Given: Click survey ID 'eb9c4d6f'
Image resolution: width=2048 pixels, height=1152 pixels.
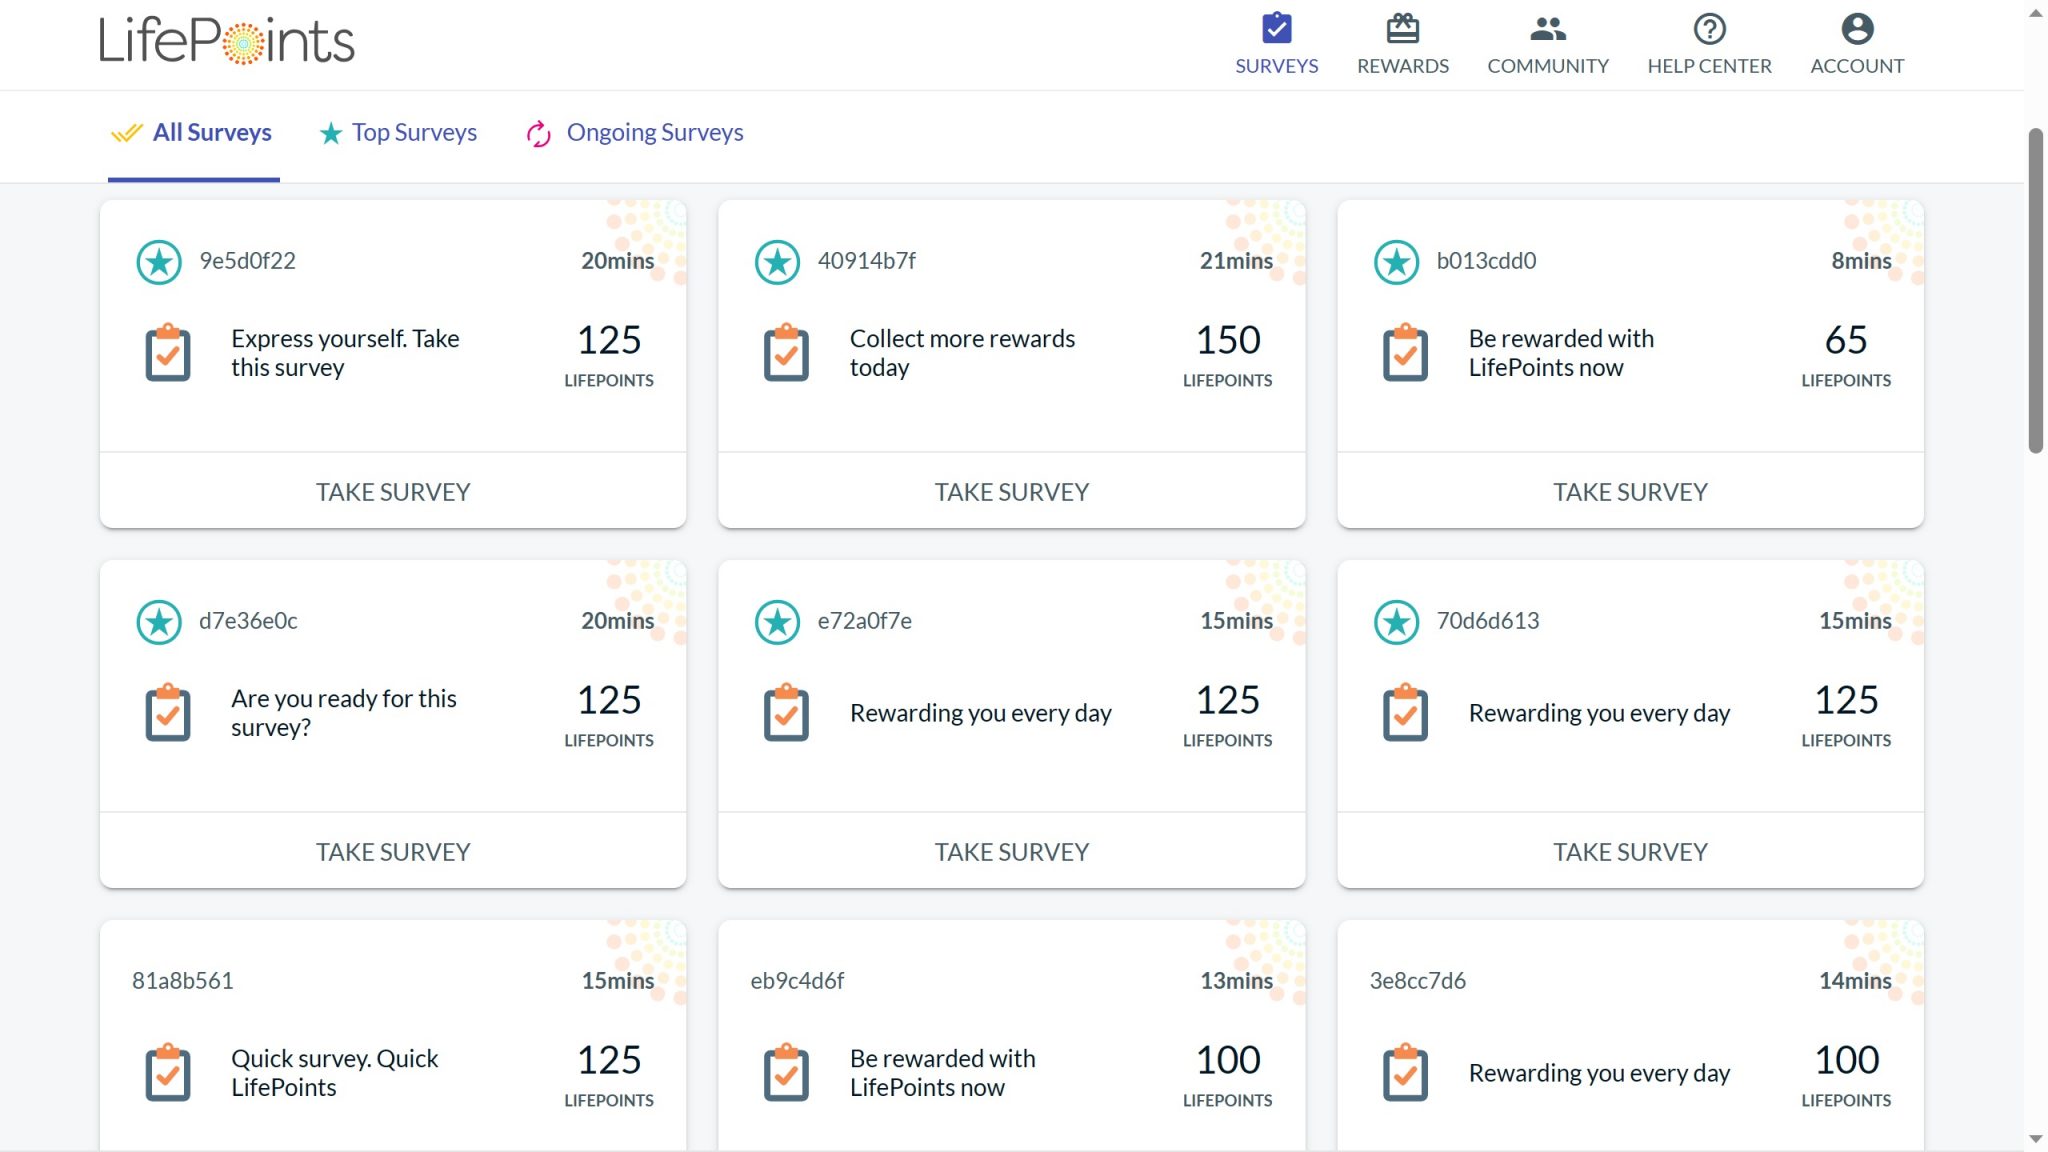Looking at the screenshot, I should pyautogui.click(x=797, y=981).
